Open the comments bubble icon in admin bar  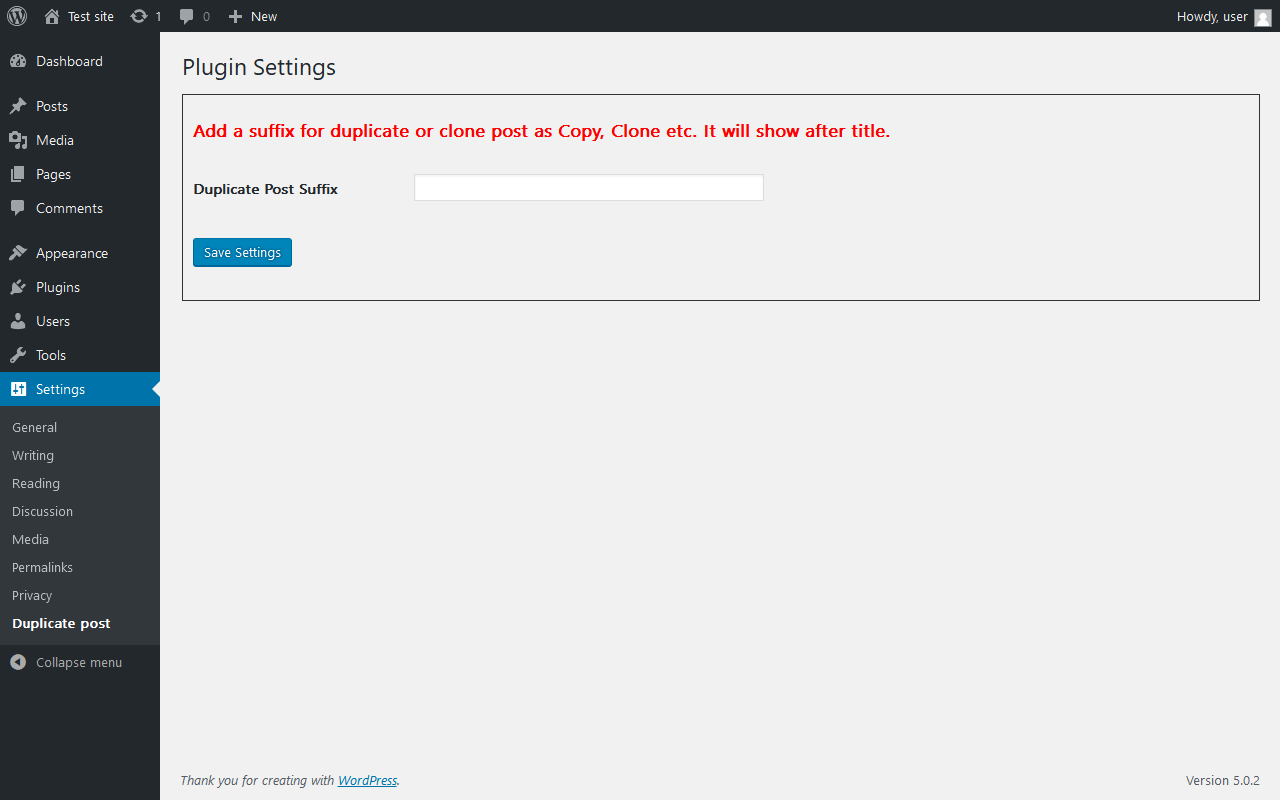(x=187, y=16)
